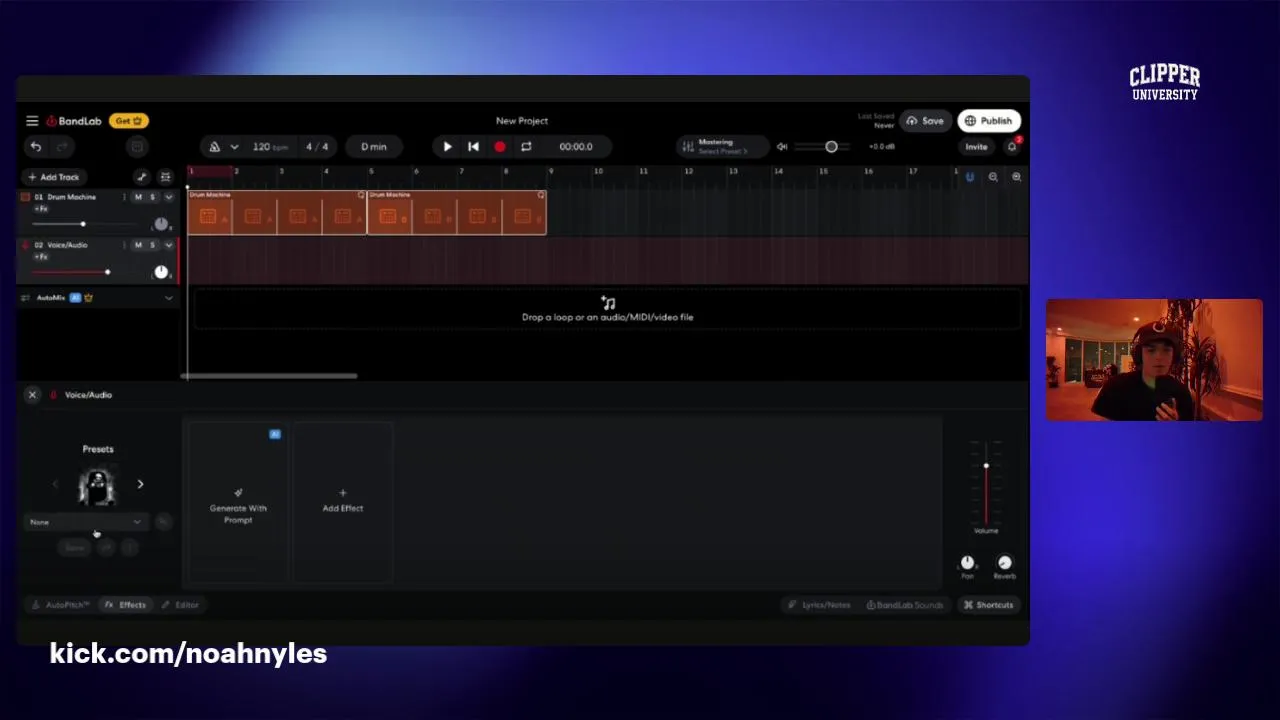Open the BandLab Sounds tab
Screen dimensions: 1280x720
tap(905, 605)
